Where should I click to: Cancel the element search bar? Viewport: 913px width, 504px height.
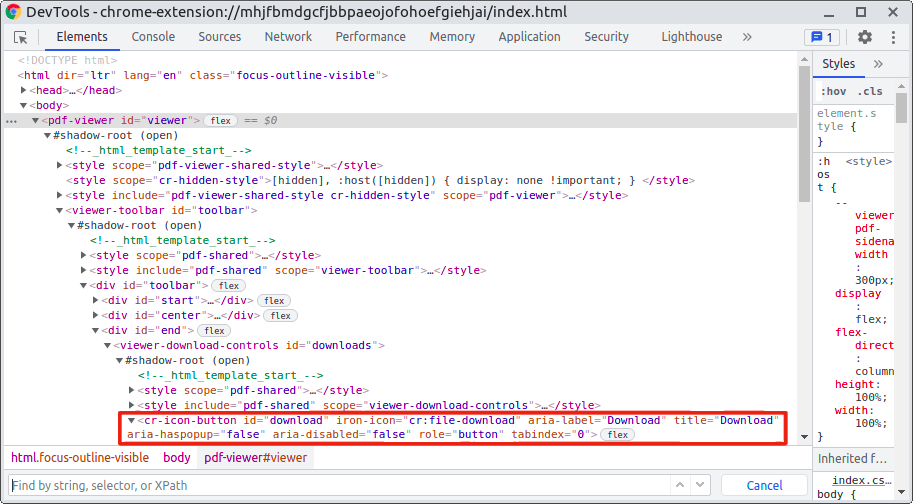tap(764, 485)
